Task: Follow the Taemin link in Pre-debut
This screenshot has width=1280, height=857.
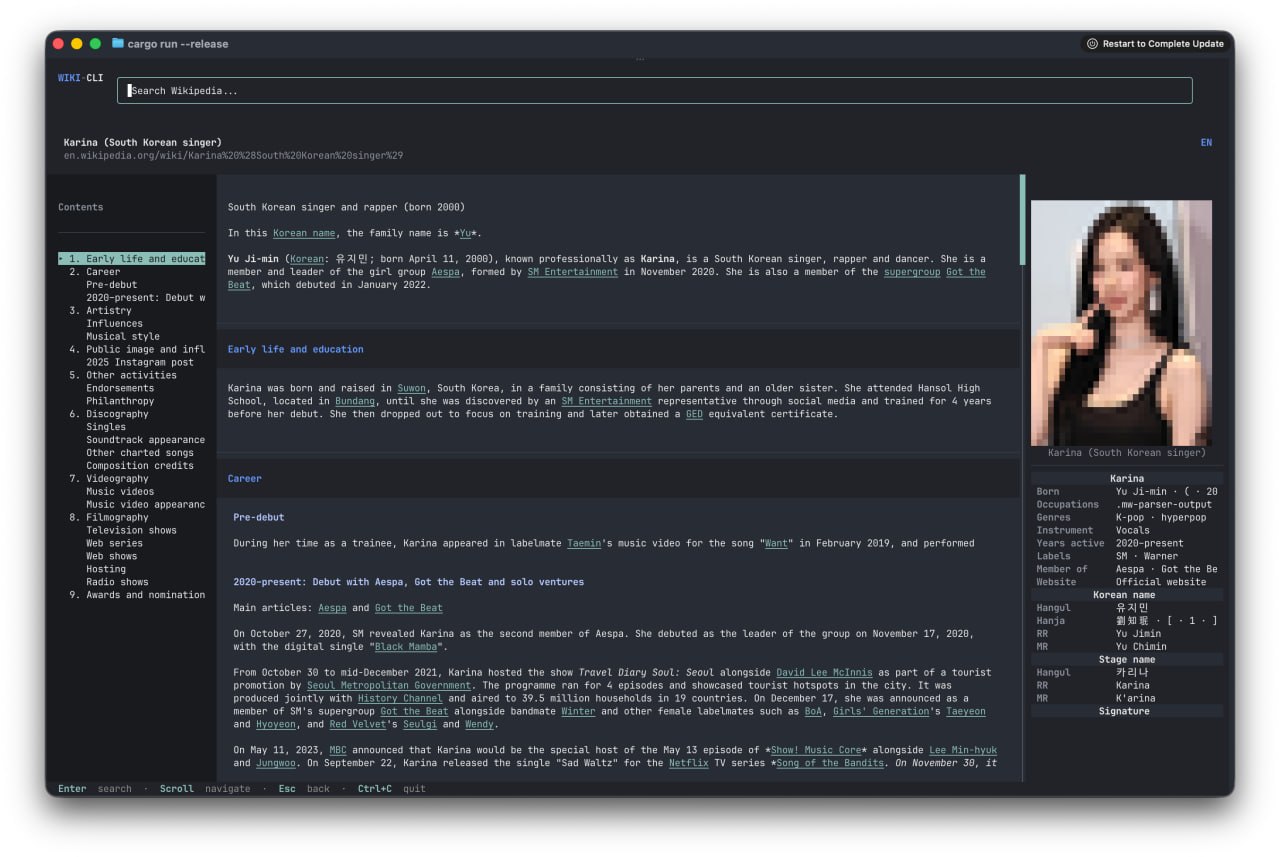Action: coord(584,544)
